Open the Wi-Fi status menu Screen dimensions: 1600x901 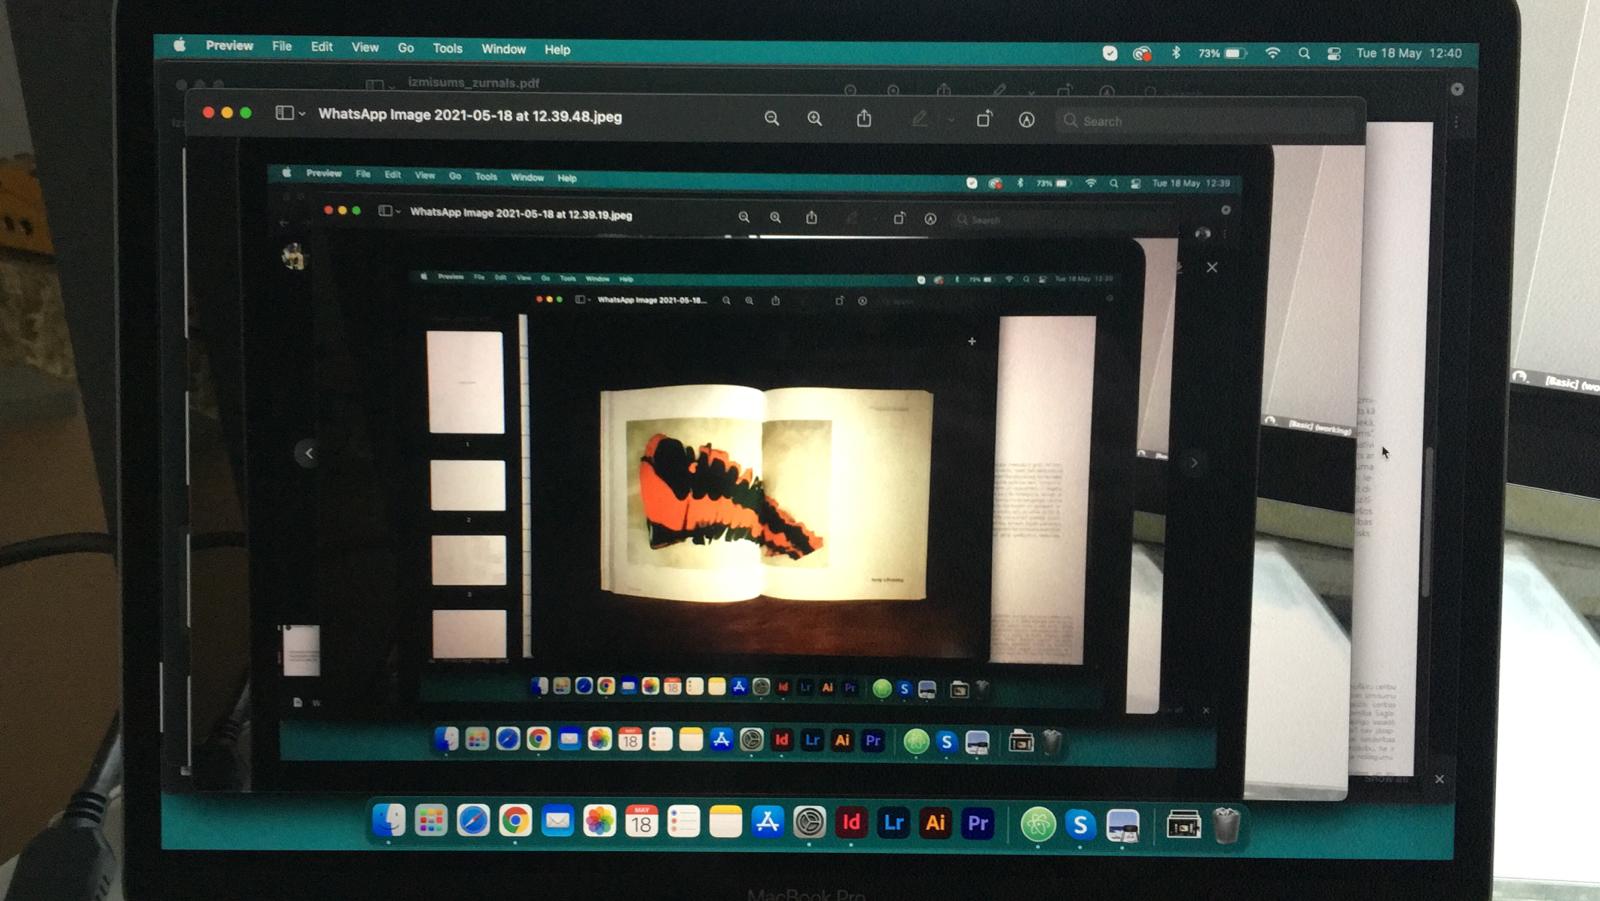click(x=1272, y=53)
